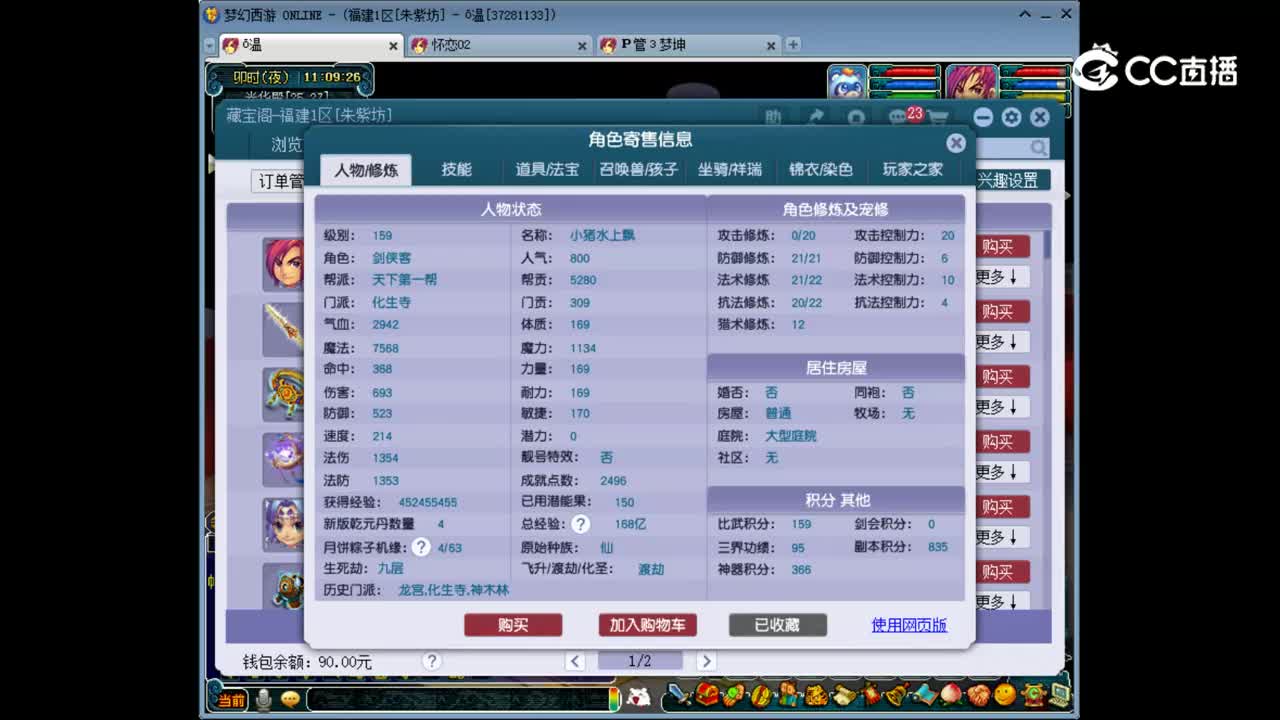Select the red-haired character listing thumbnail
Screen dimensions: 1280x720
click(283, 264)
